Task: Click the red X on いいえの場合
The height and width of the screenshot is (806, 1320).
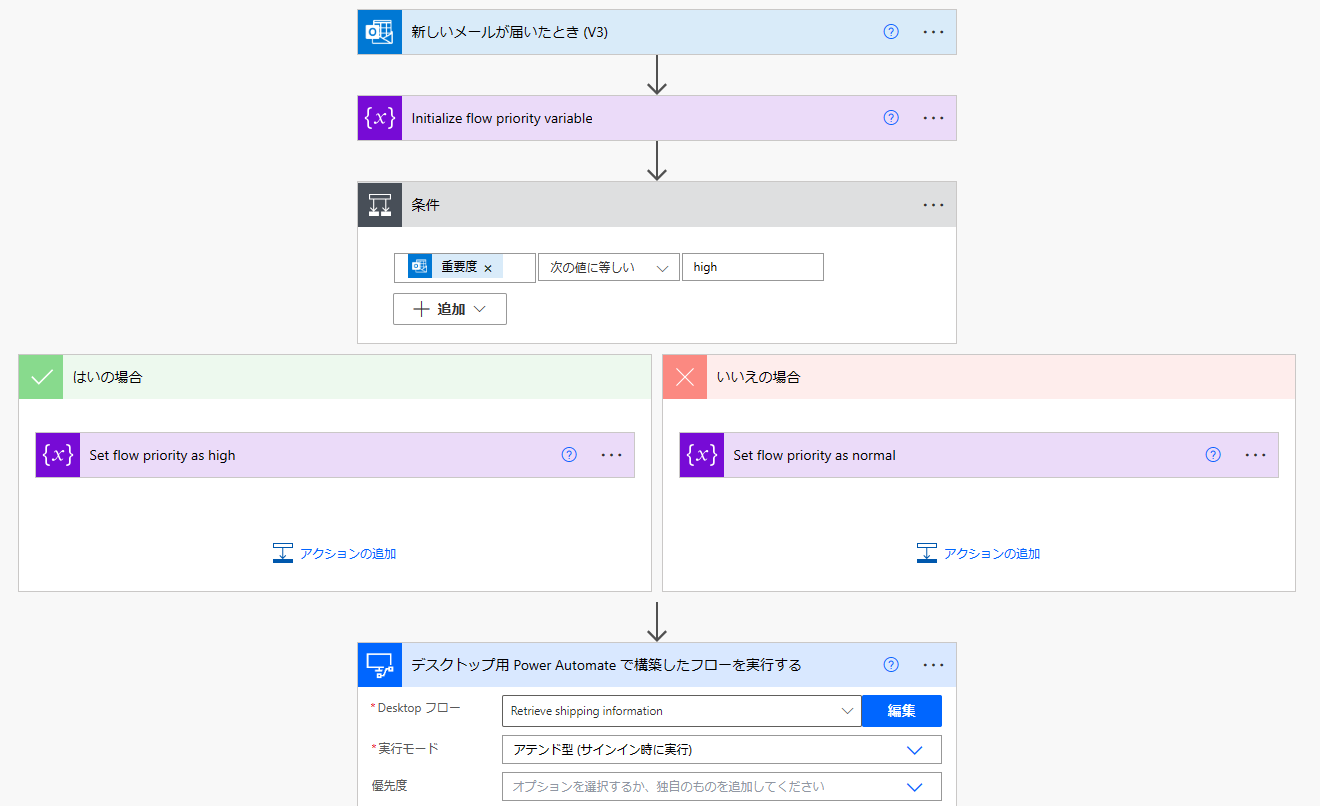Action: pyautogui.click(x=685, y=377)
